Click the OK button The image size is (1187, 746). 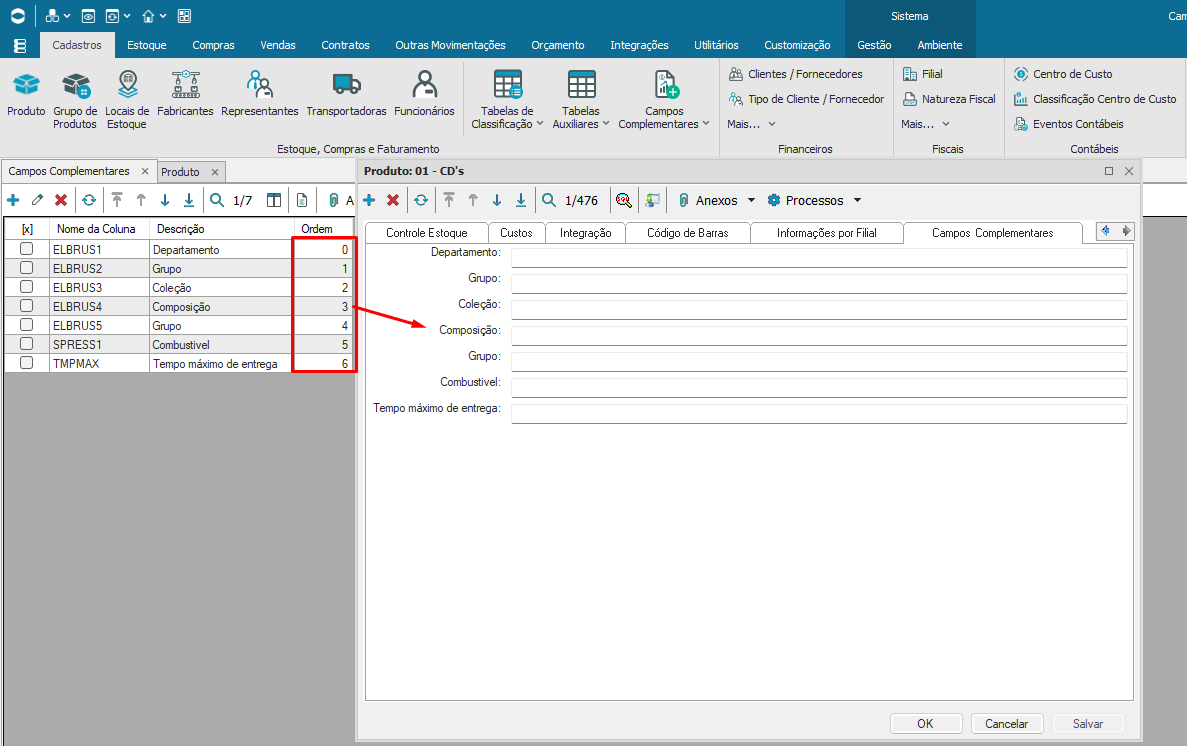click(926, 723)
